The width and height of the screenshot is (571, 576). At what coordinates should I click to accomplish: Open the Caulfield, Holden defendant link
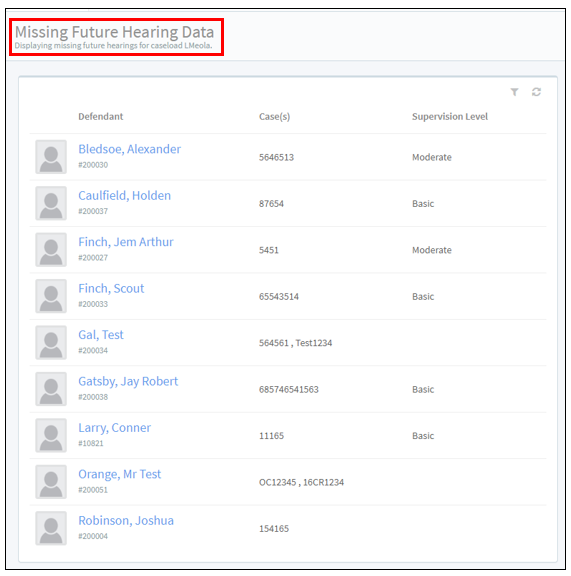coord(125,195)
